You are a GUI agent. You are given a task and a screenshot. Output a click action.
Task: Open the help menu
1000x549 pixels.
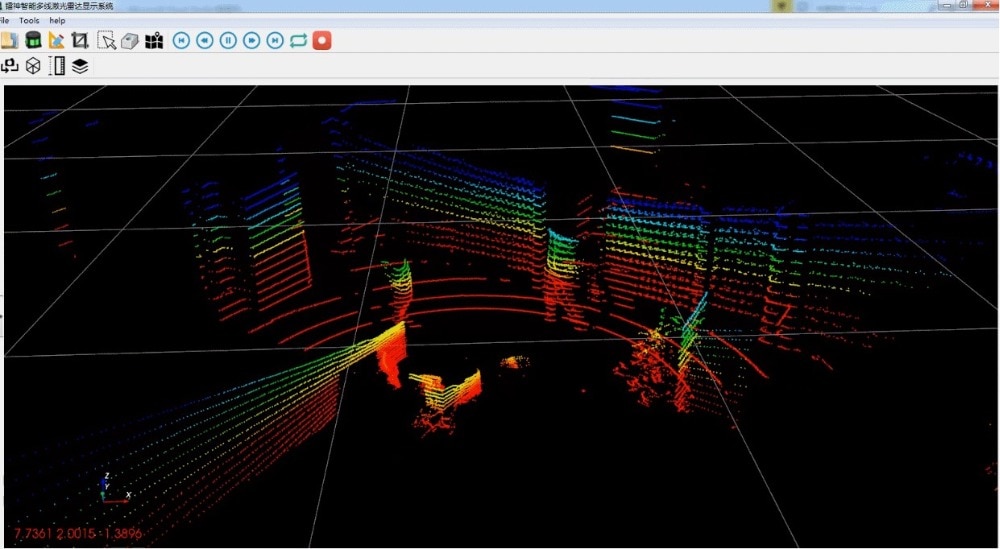[57, 20]
